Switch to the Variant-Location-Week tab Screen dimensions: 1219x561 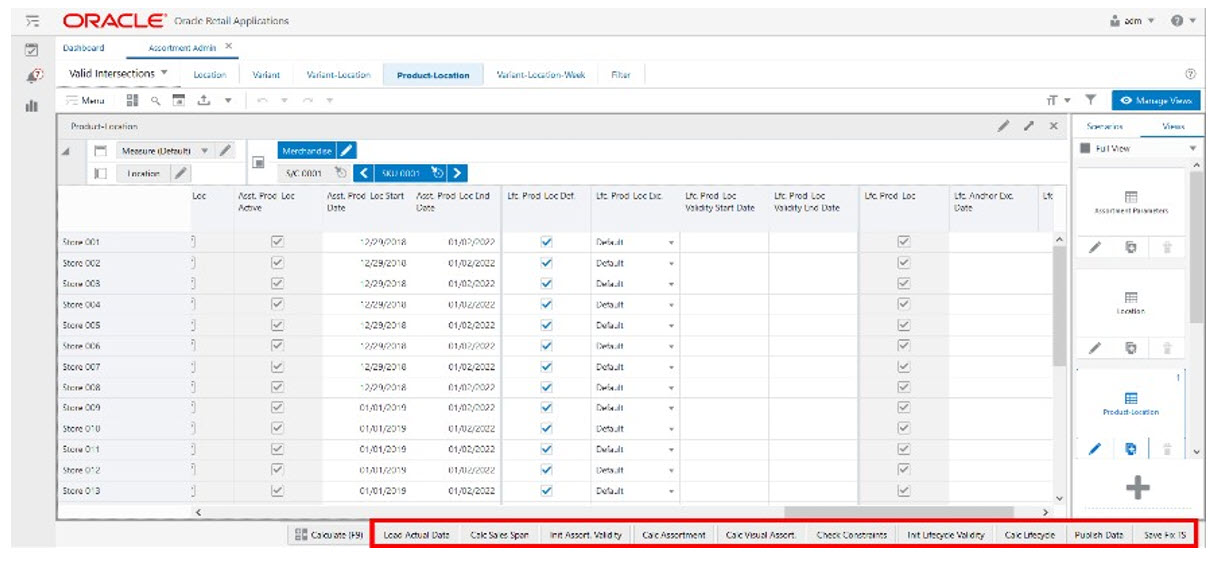pos(541,75)
